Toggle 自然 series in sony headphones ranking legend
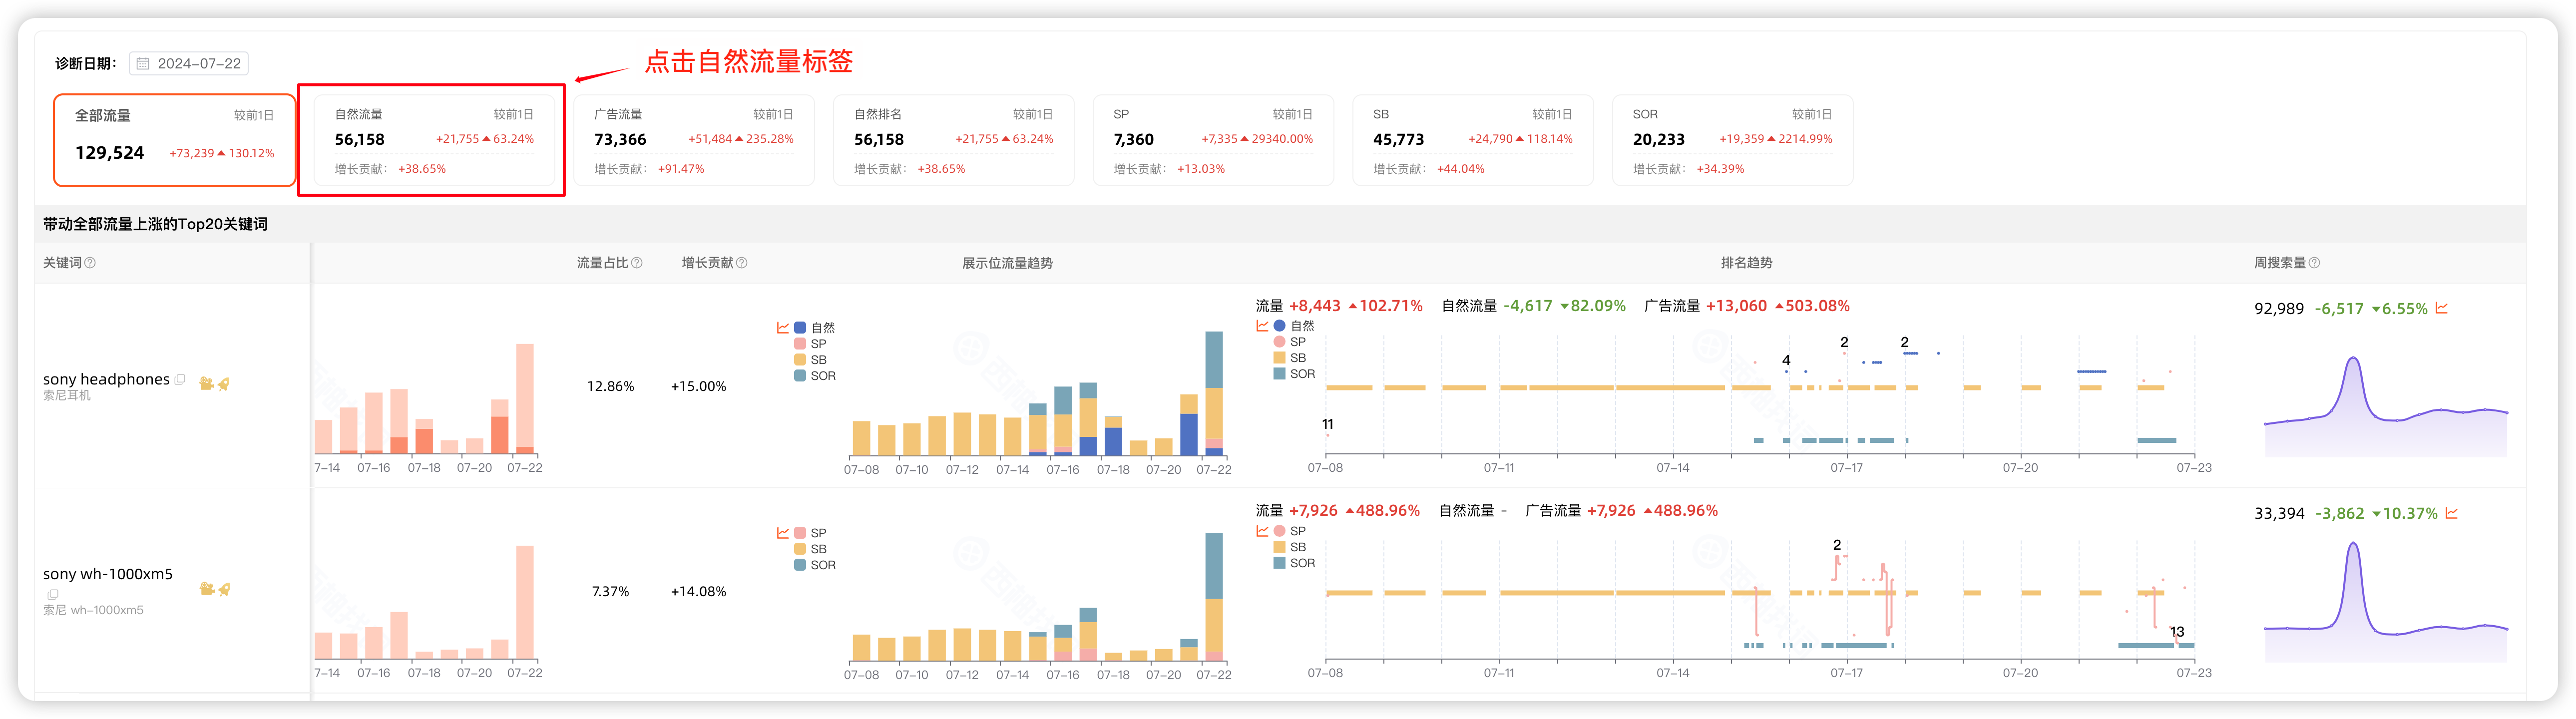2576x719 pixels. 1293,326
